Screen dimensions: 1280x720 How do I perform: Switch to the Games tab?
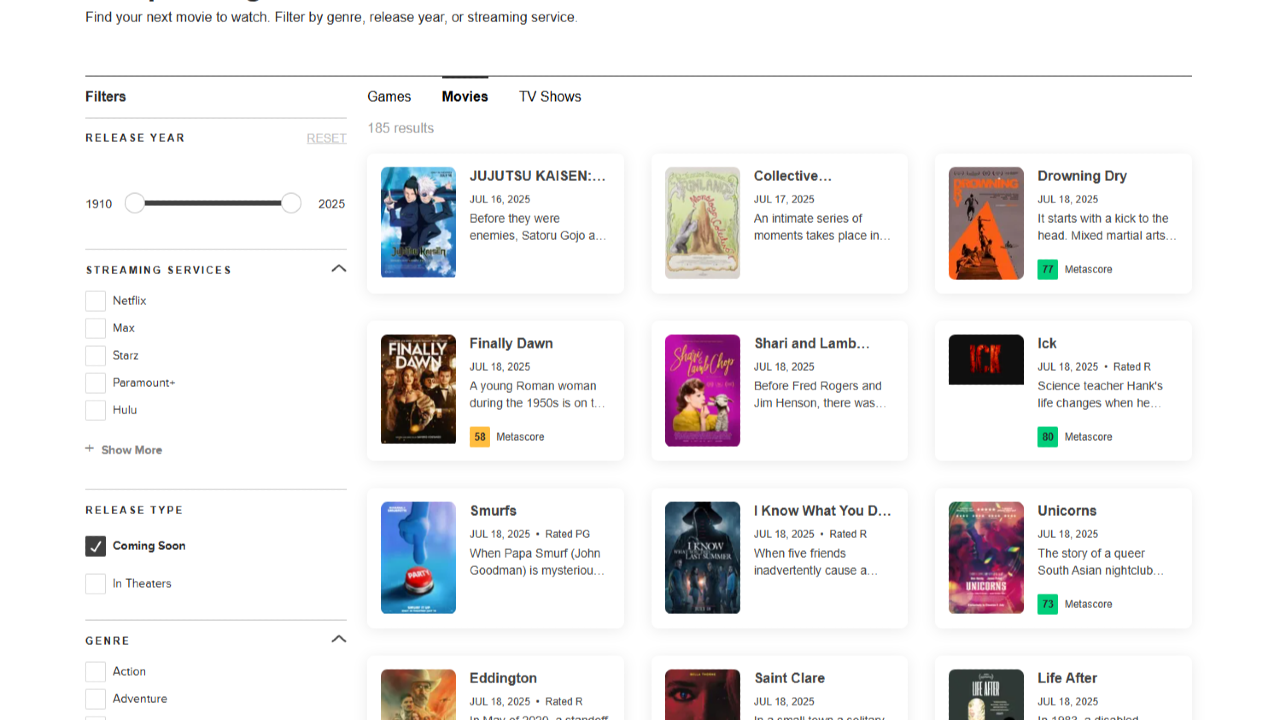pos(389,97)
